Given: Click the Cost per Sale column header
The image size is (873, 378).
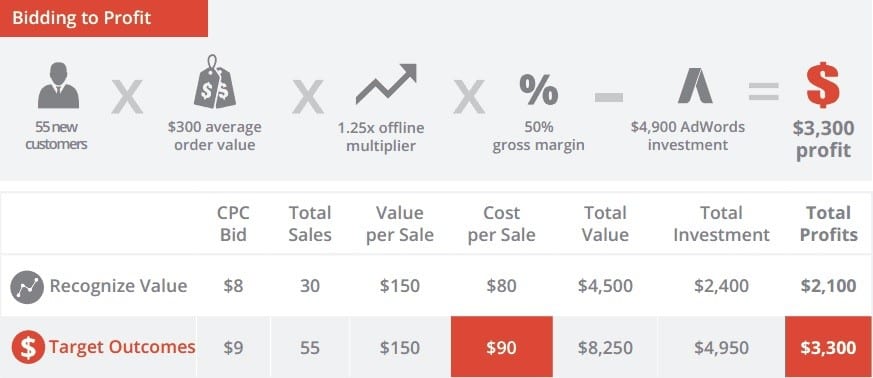Looking at the screenshot, I should pyautogui.click(x=502, y=224).
